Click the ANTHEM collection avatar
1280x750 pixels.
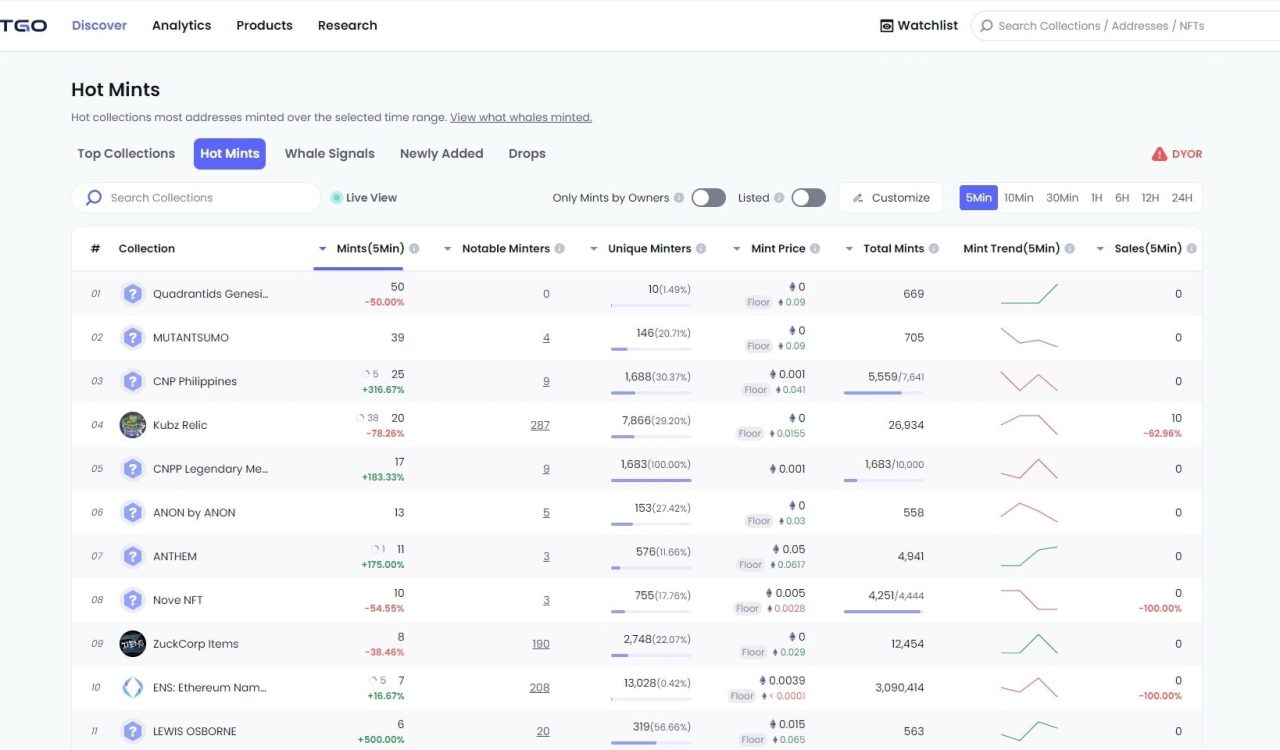tap(132, 556)
